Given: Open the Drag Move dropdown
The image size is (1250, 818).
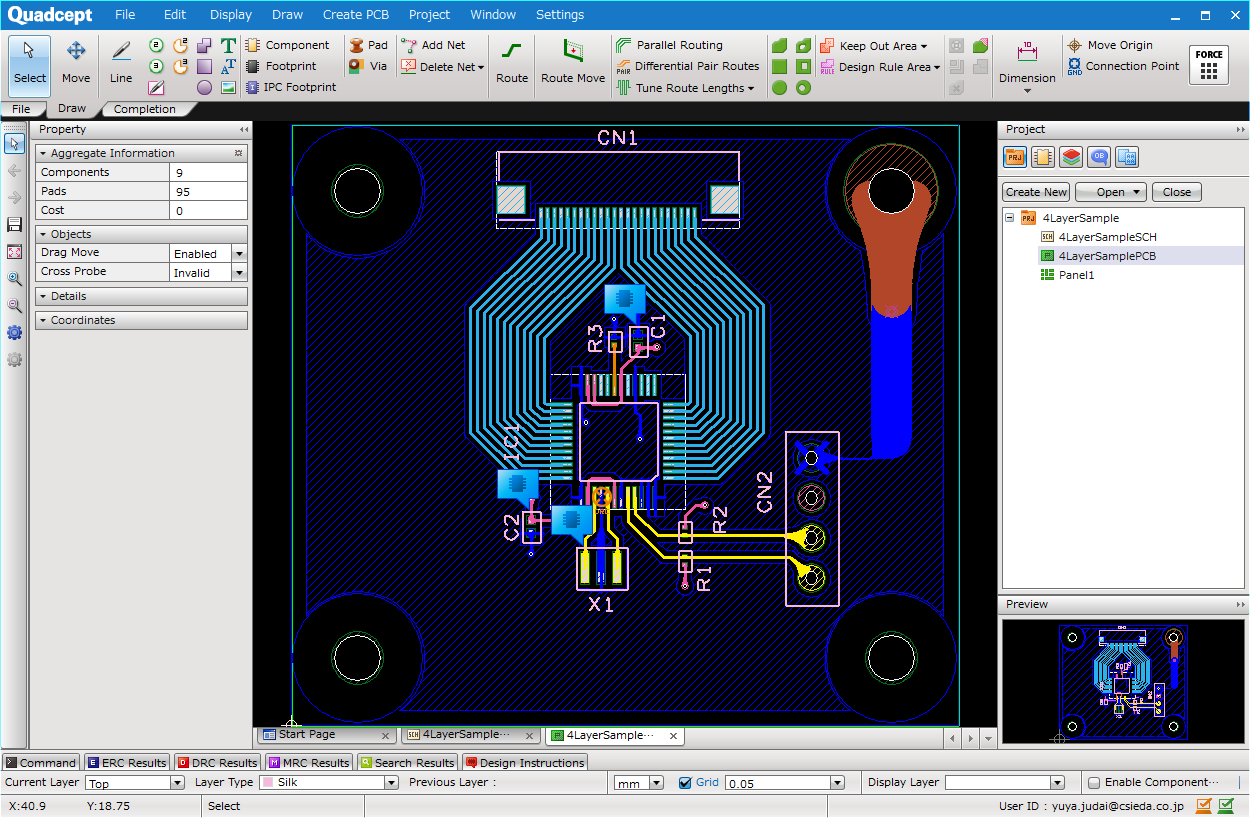Looking at the screenshot, I should click(x=239, y=254).
